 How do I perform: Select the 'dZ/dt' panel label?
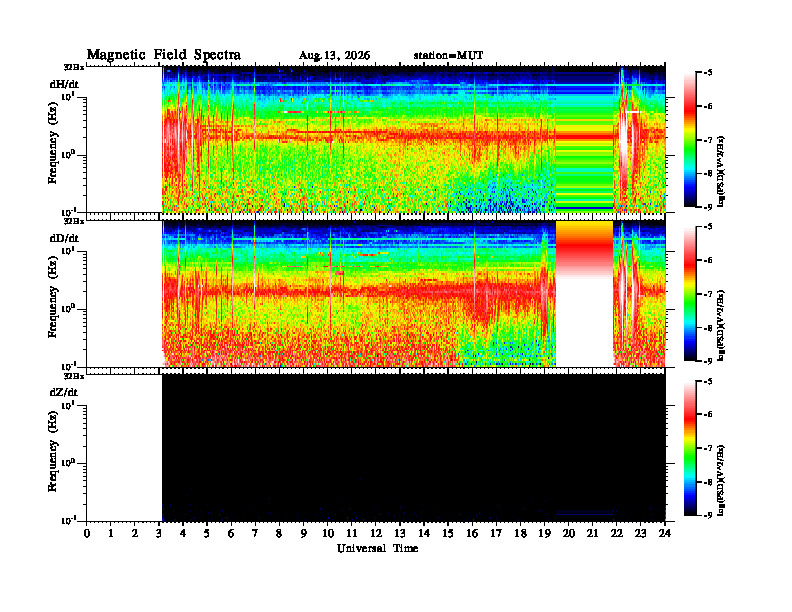pos(64,392)
